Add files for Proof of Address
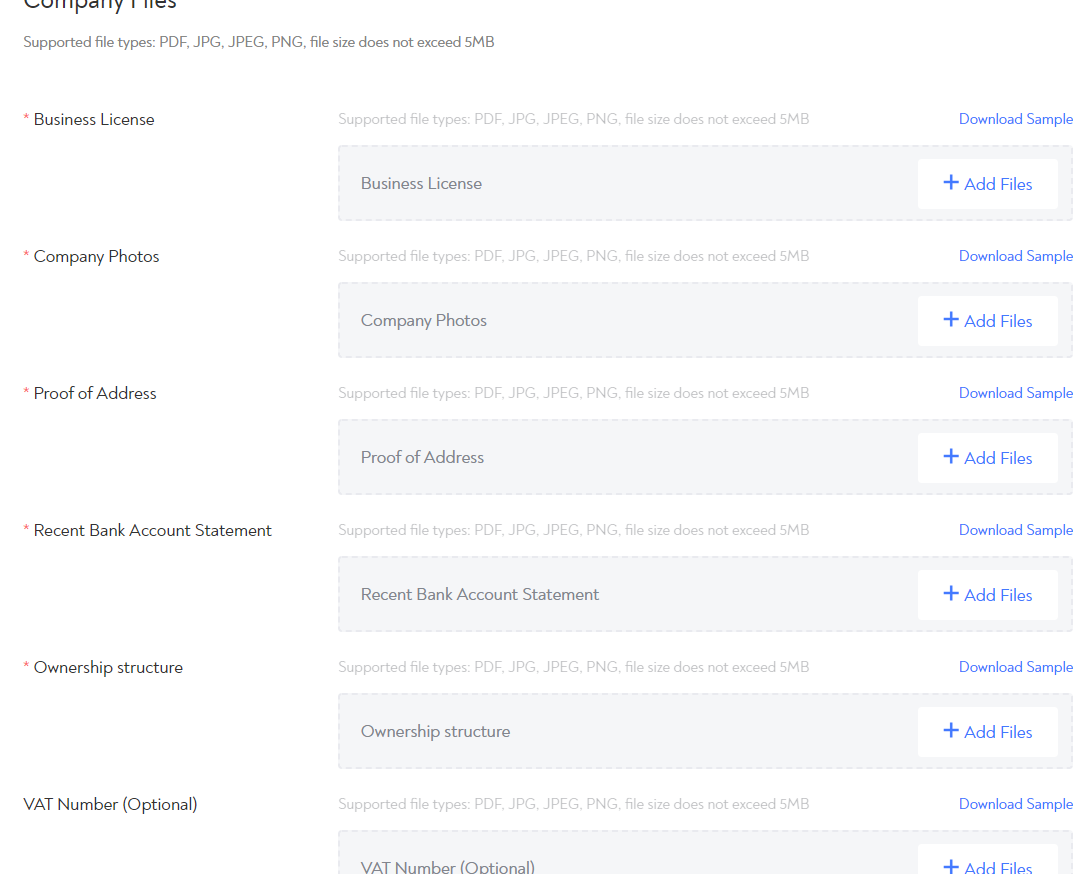1089x874 pixels. click(988, 458)
